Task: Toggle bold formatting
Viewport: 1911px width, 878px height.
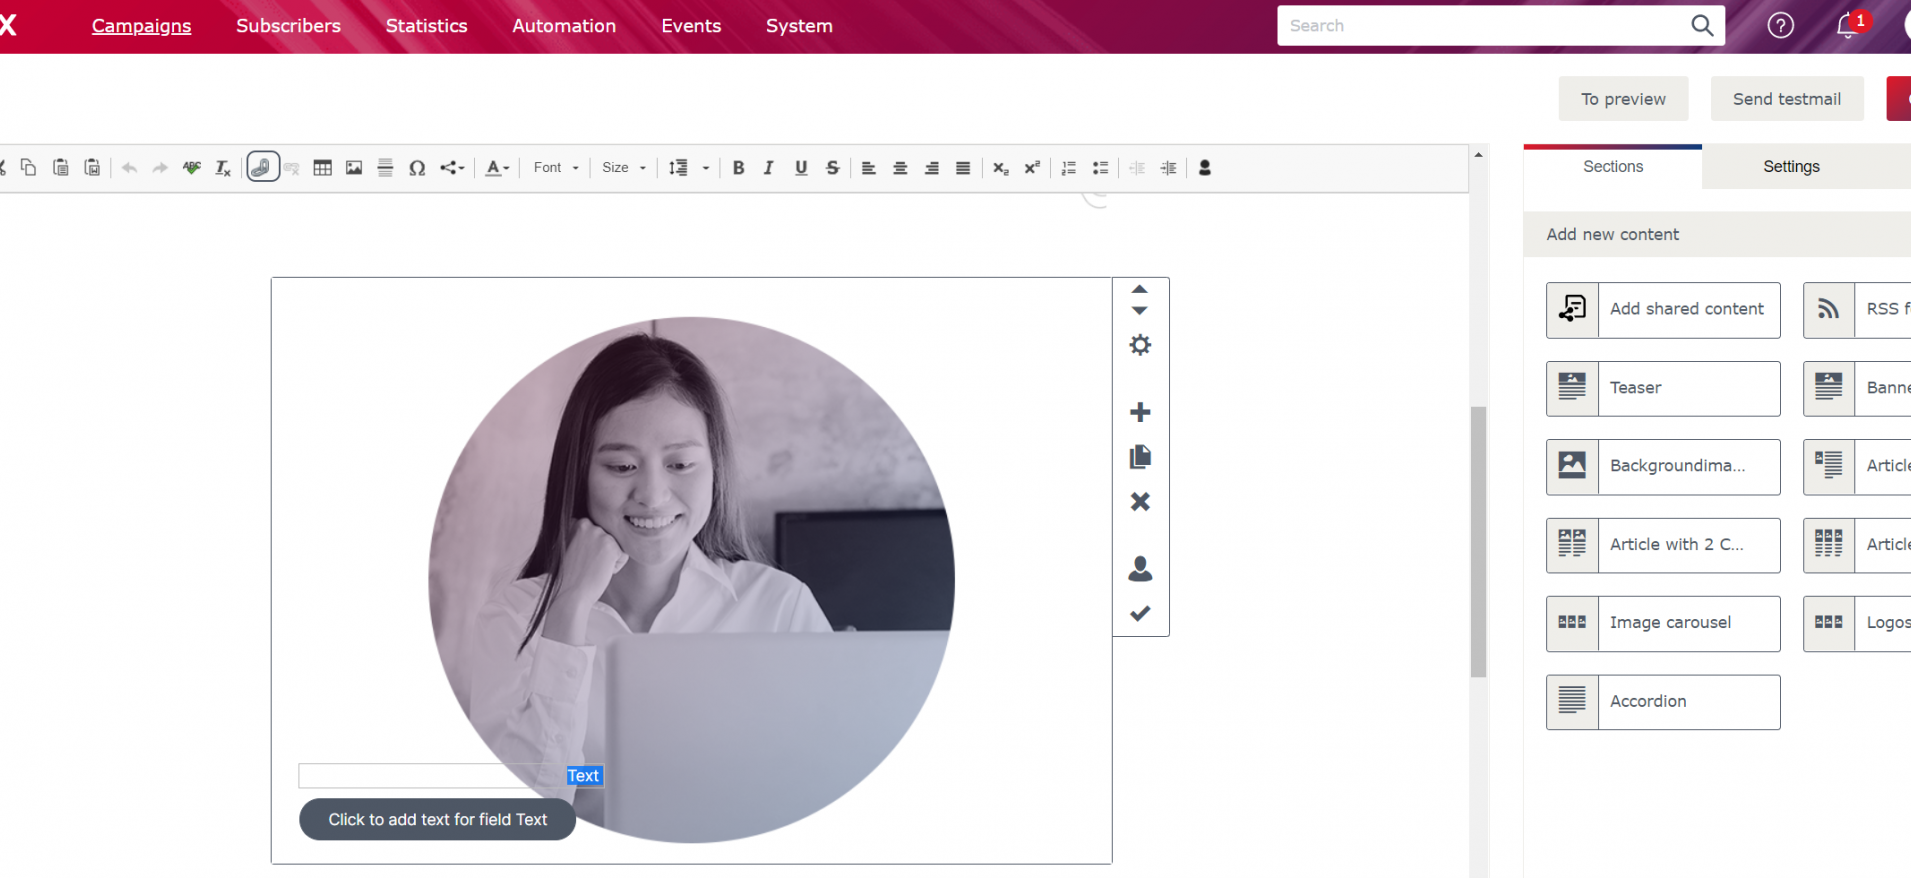Action: (x=738, y=168)
